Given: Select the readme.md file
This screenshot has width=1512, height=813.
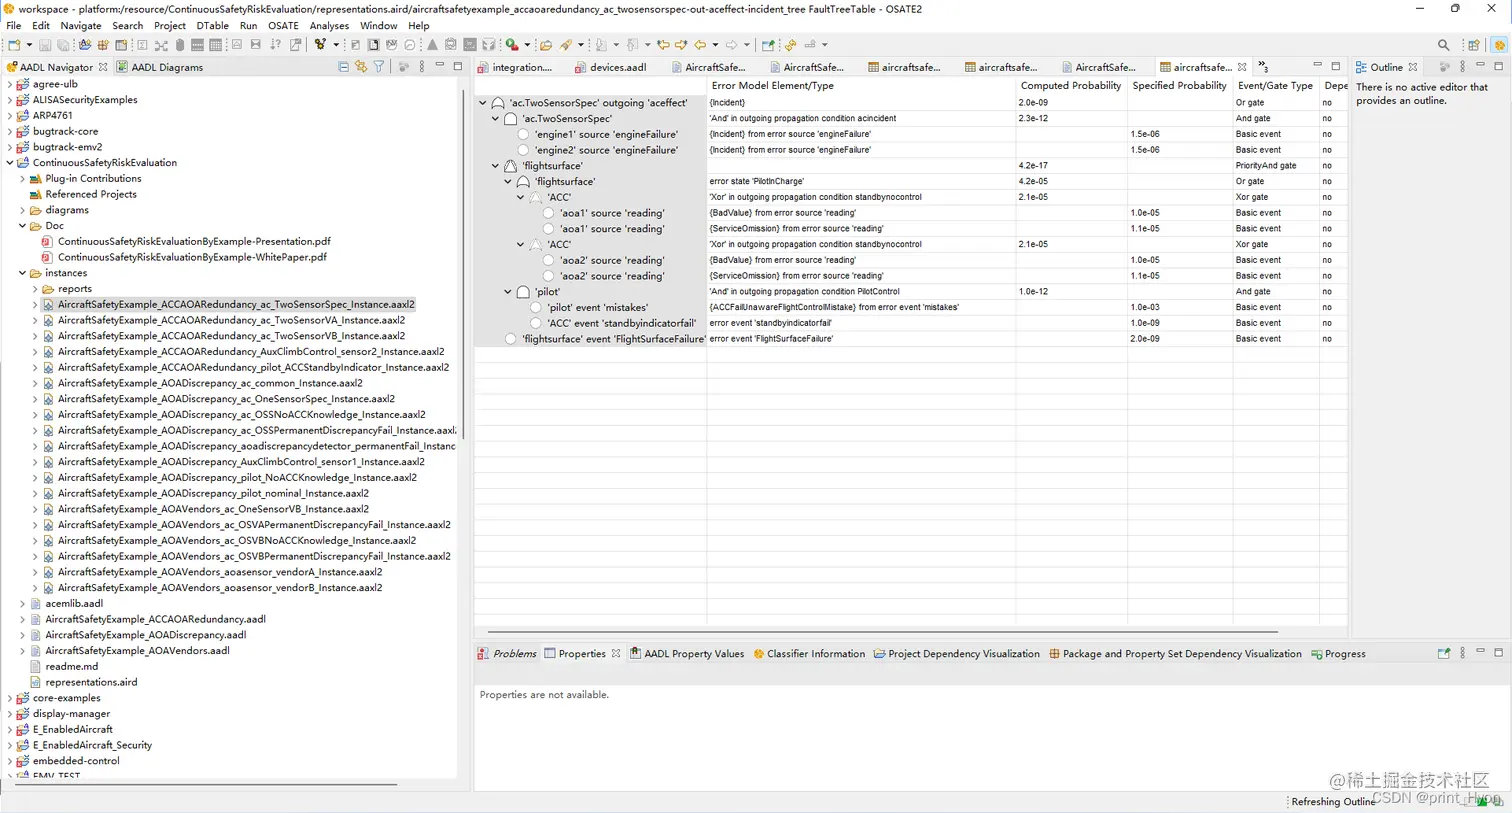Looking at the screenshot, I should pos(71,666).
